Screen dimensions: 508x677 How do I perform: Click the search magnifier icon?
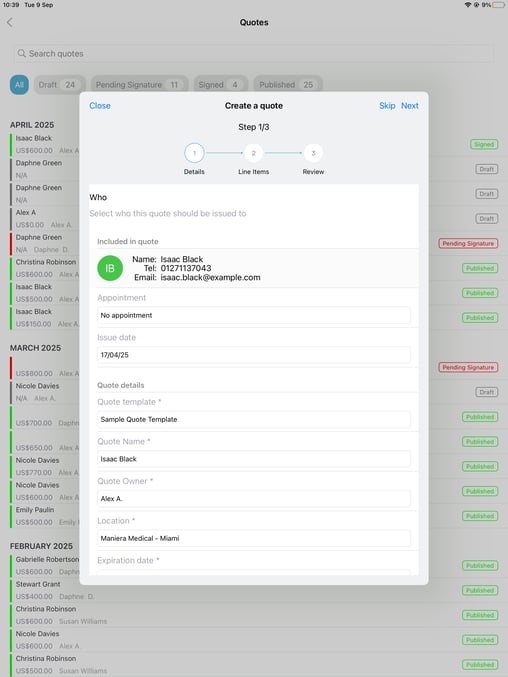tap(22, 54)
